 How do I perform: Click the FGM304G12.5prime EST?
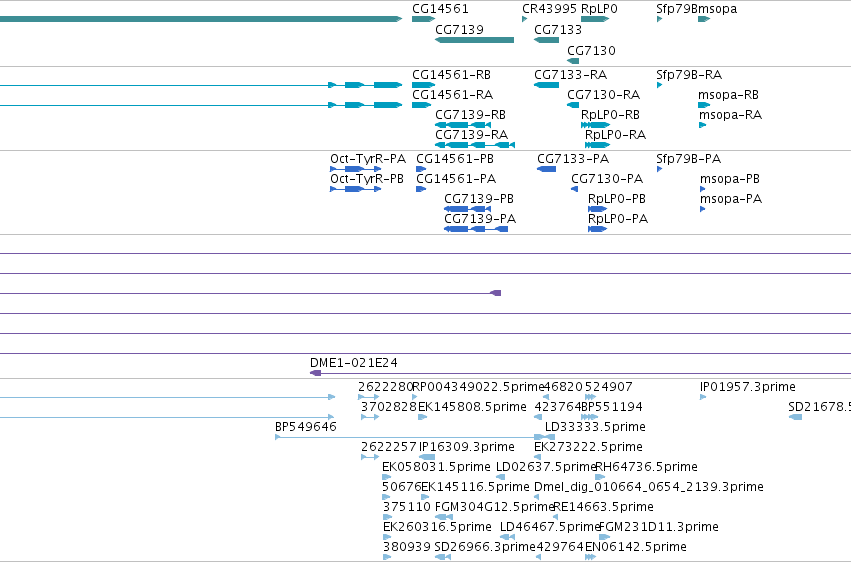pos(444,517)
